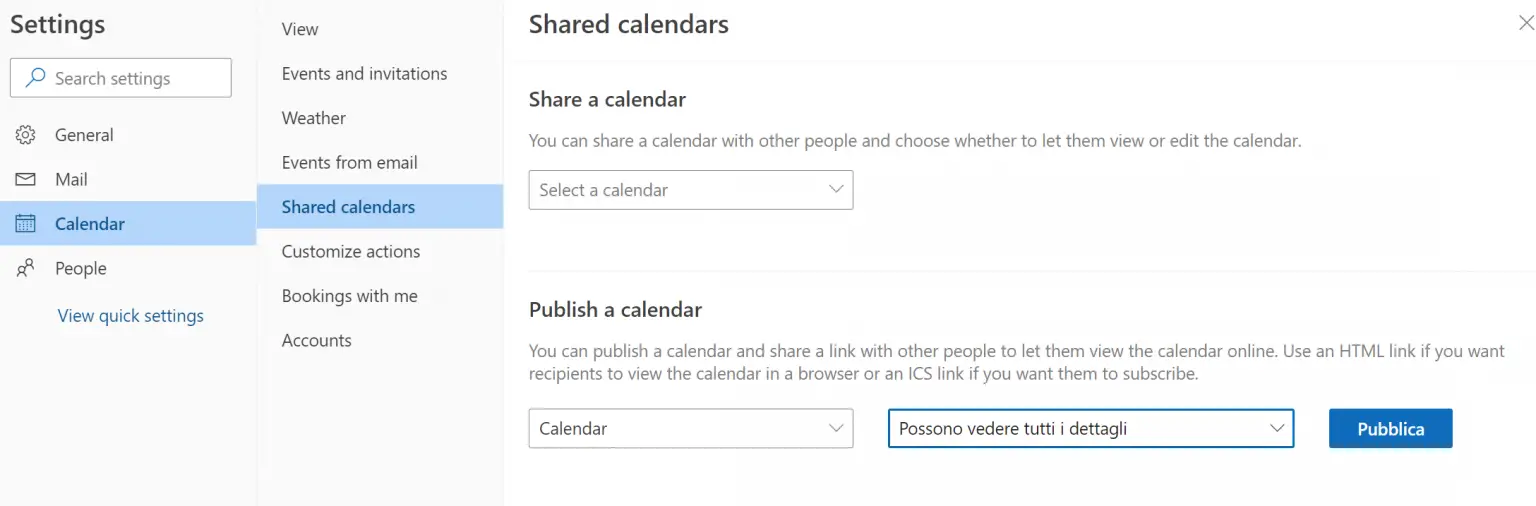
Task: Open the View calendar settings
Action: coord(300,29)
